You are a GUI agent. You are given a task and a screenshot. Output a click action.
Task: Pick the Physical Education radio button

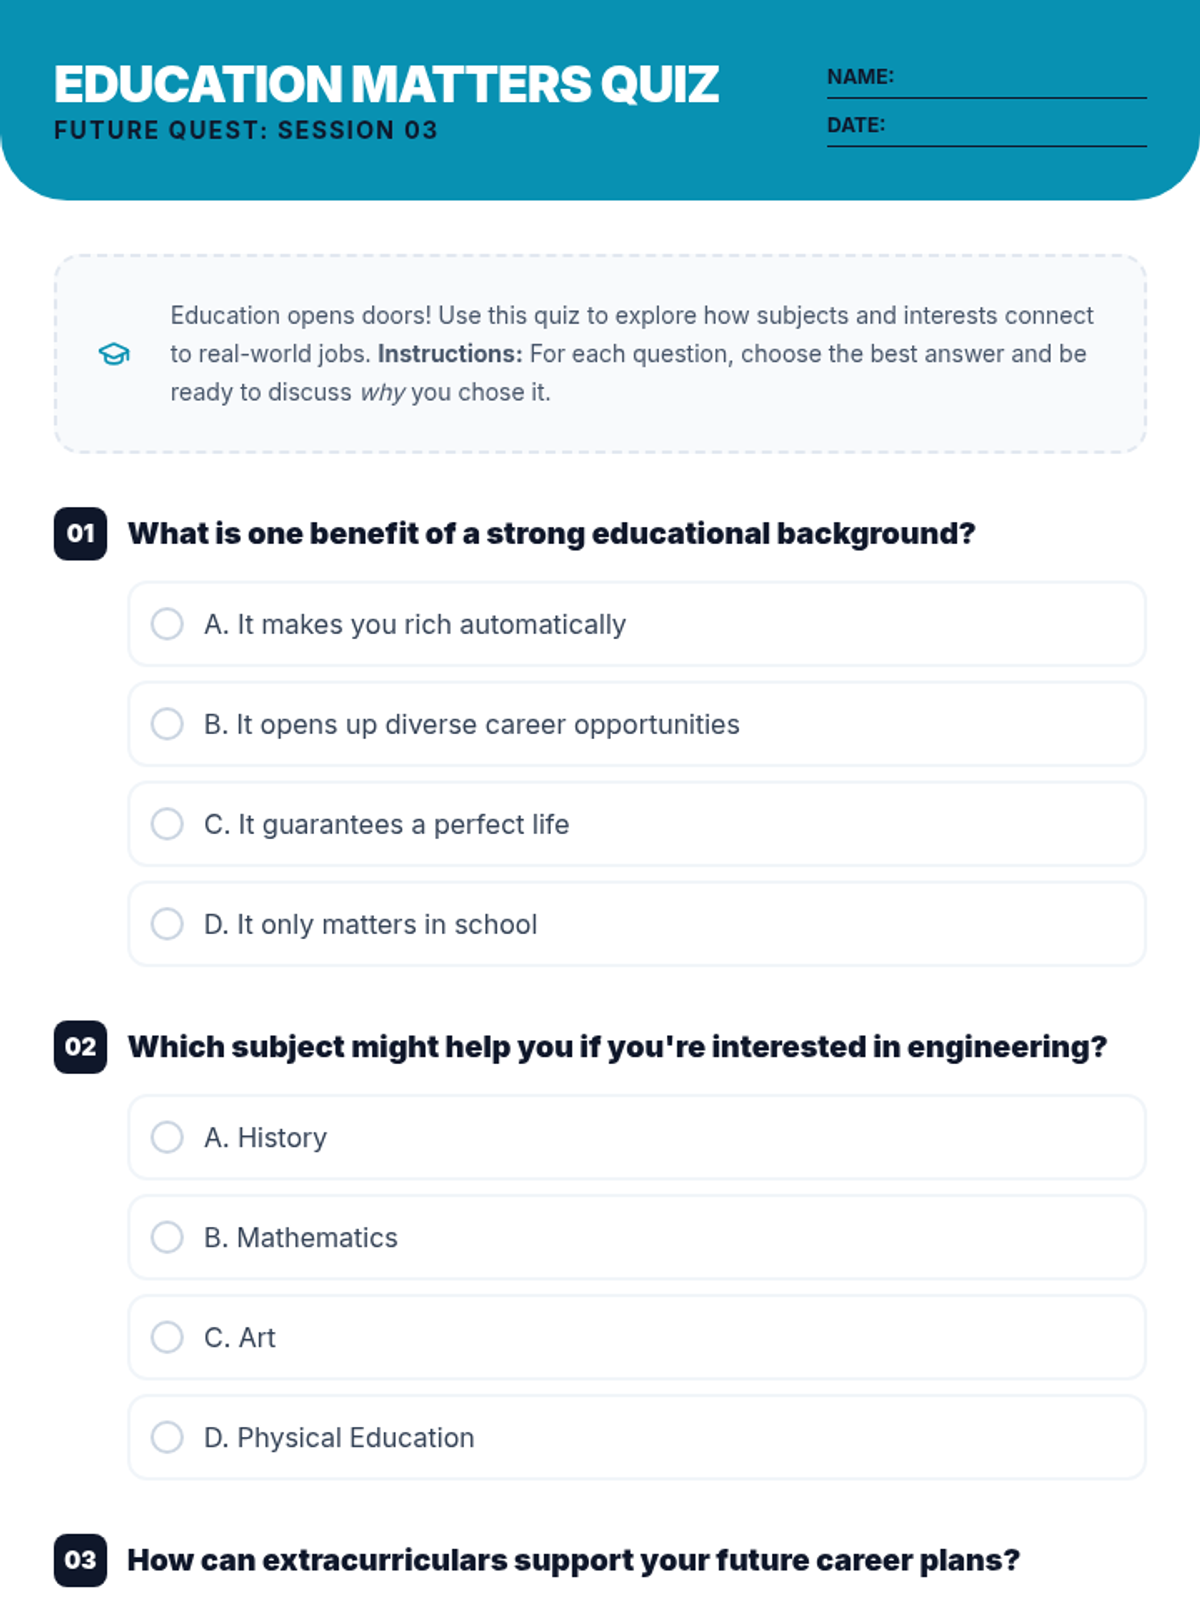point(167,1437)
